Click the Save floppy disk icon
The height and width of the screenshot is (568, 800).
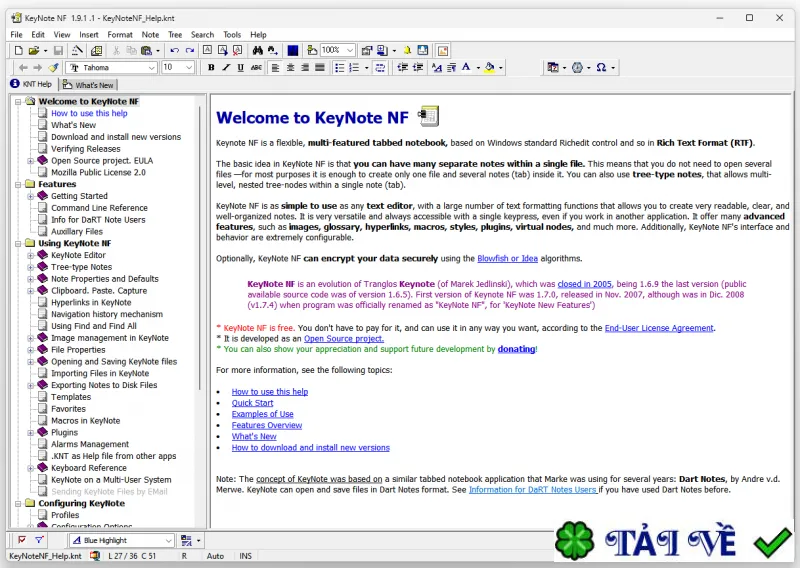(x=58, y=51)
